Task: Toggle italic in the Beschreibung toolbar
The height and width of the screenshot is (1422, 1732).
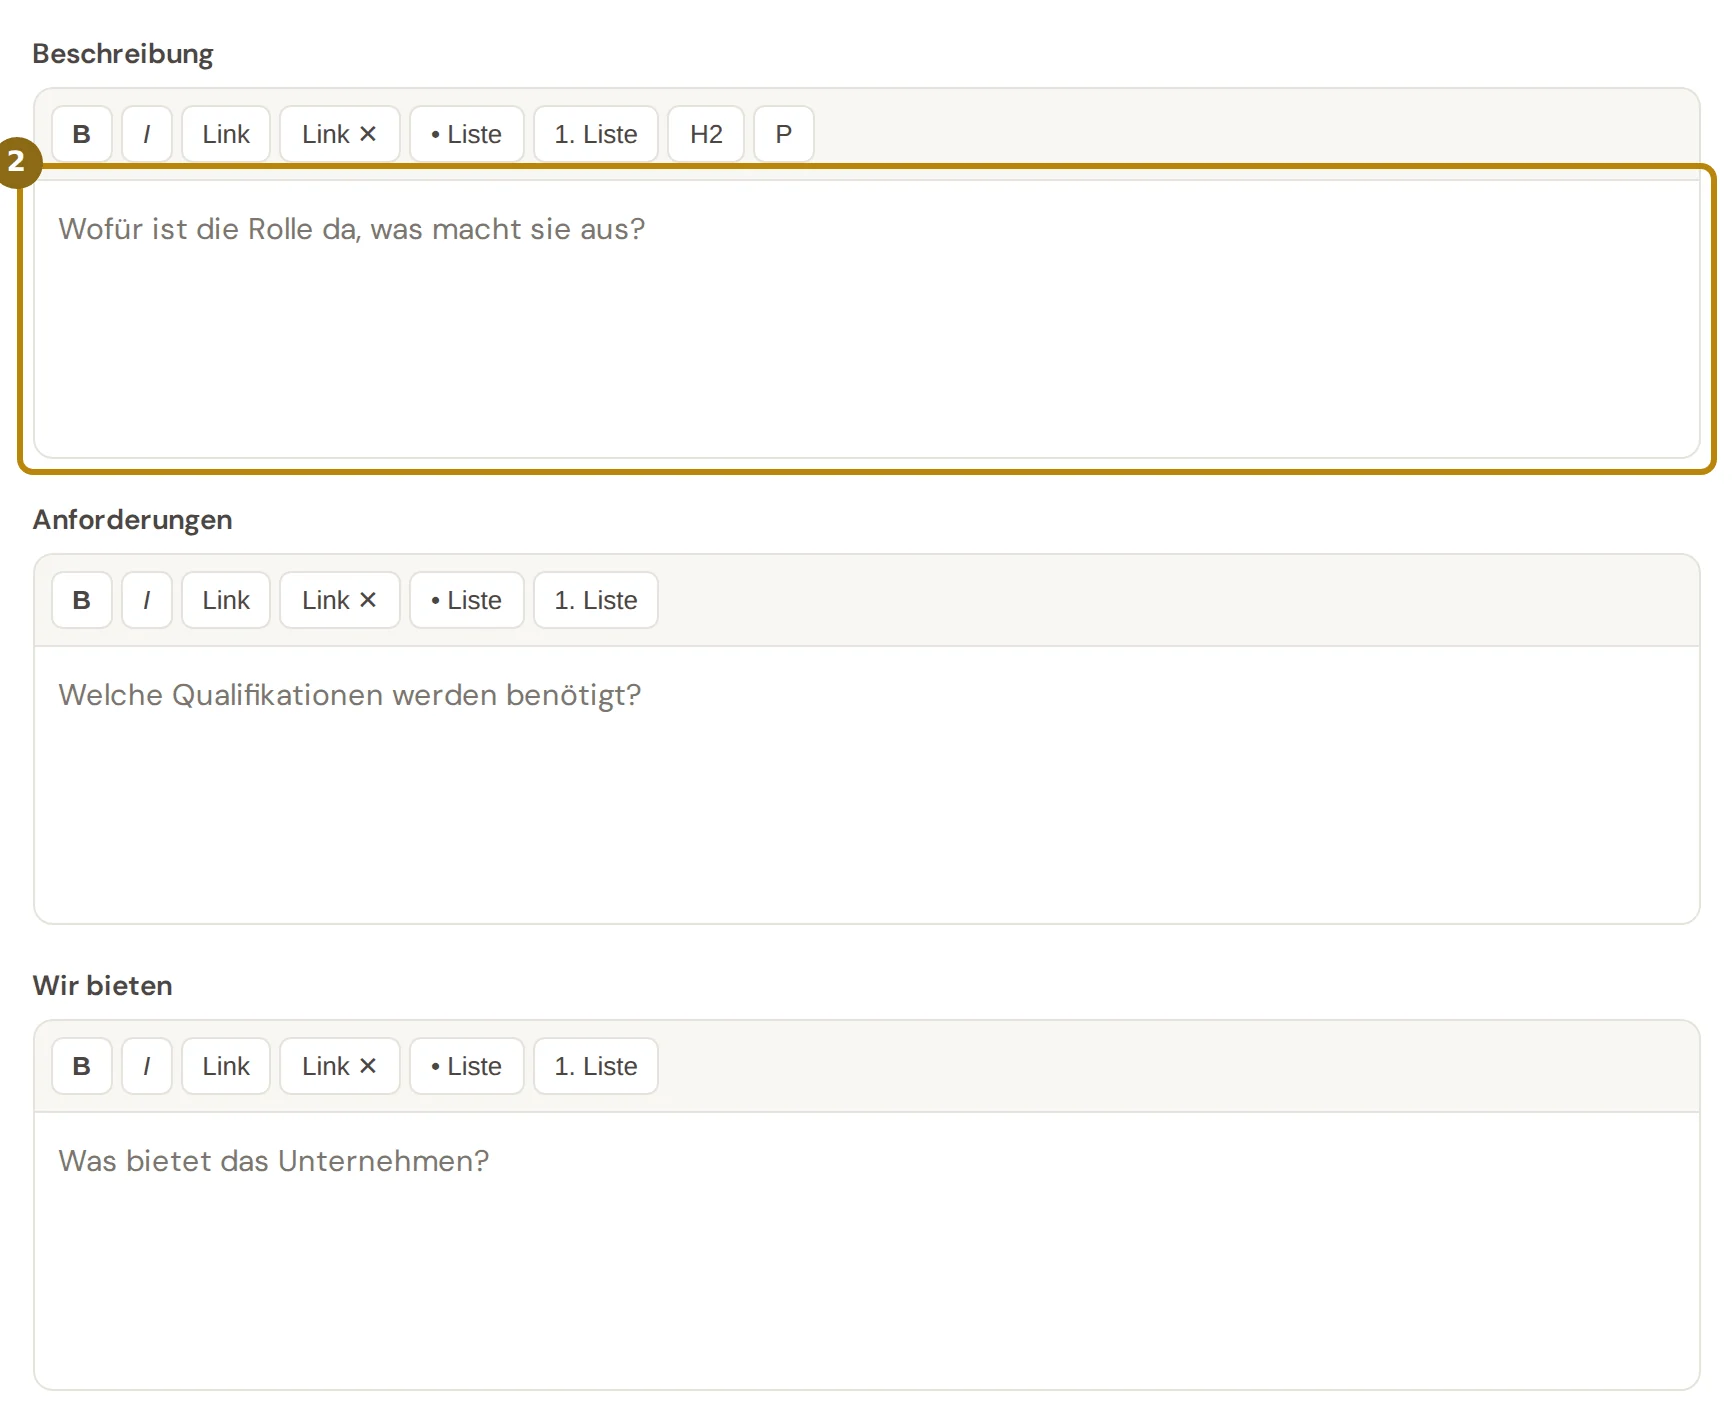Action: [x=147, y=134]
